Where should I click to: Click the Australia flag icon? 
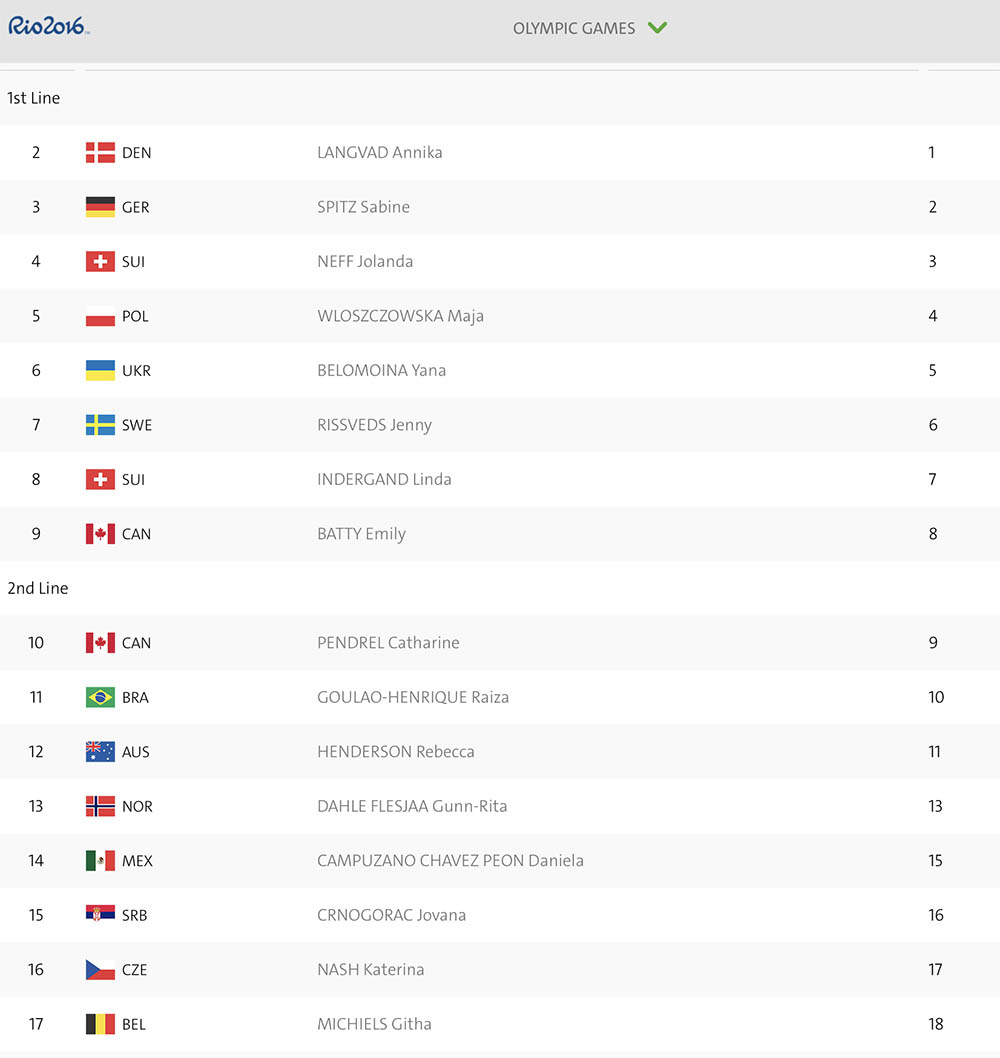point(100,752)
